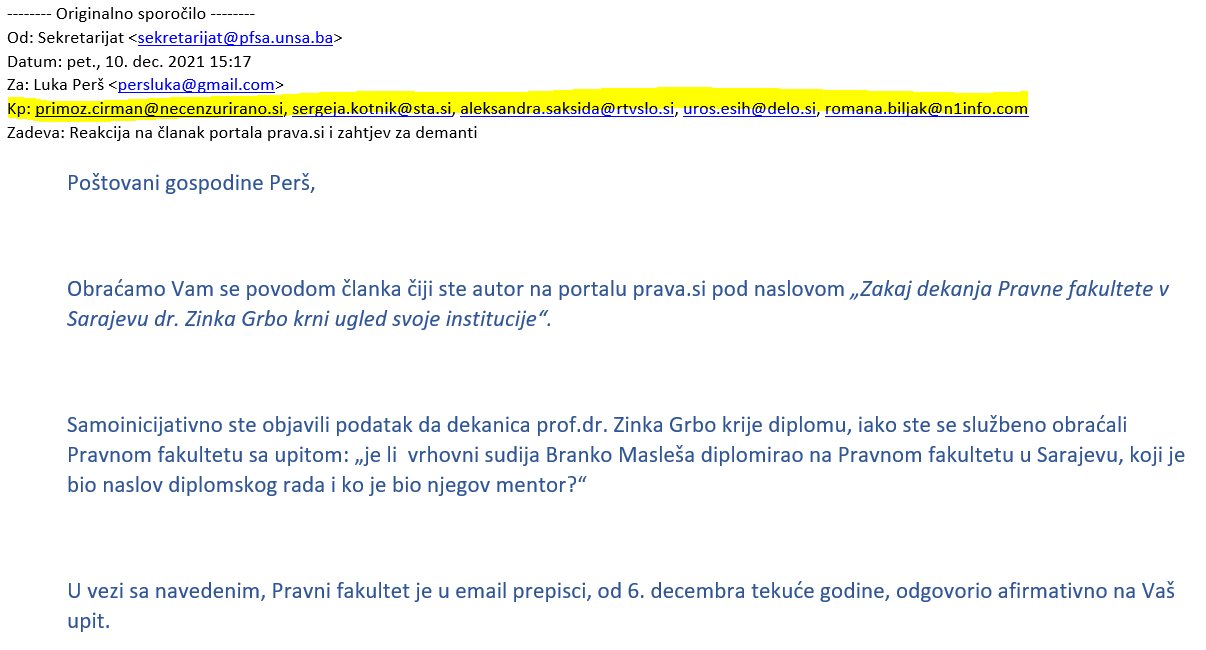Image resolution: width=1206 pixels, height=650 pixels.
Task: Click the highlighted 'Kp:' label
Action: [19, 108]
